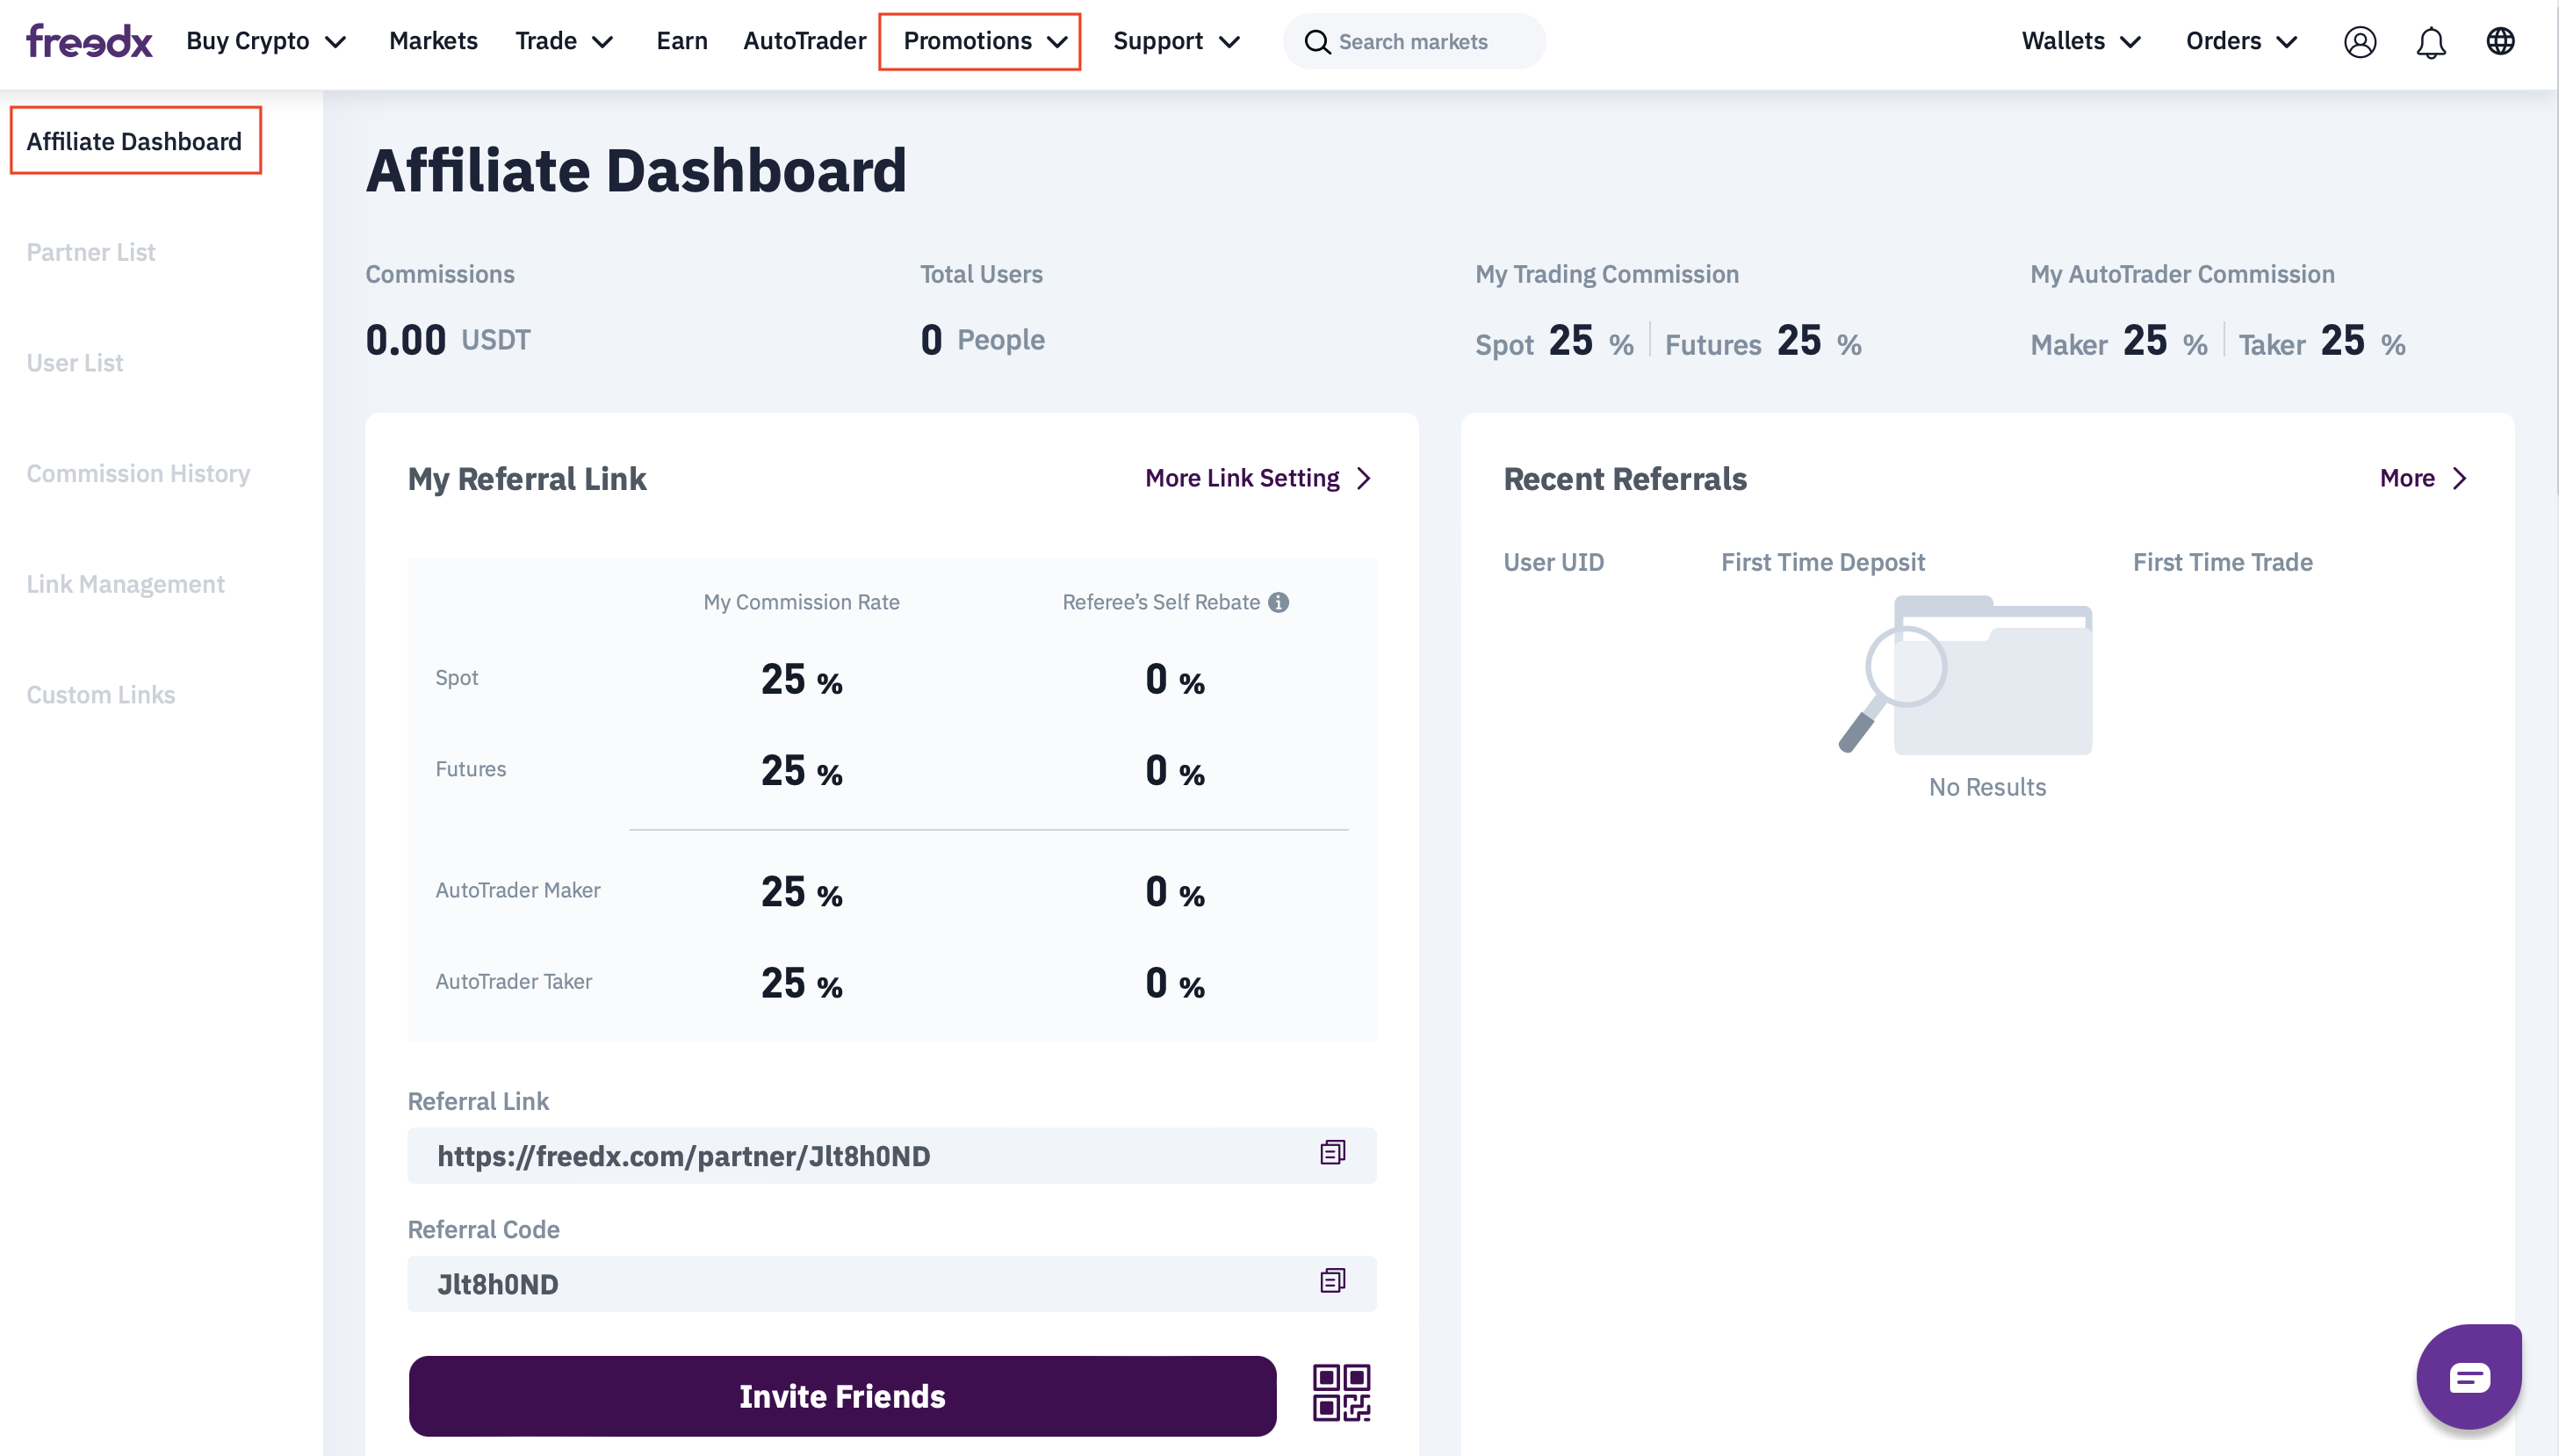Click the freedx logo
Screen dimensions: 2559x1456
[x=89, y=41]
